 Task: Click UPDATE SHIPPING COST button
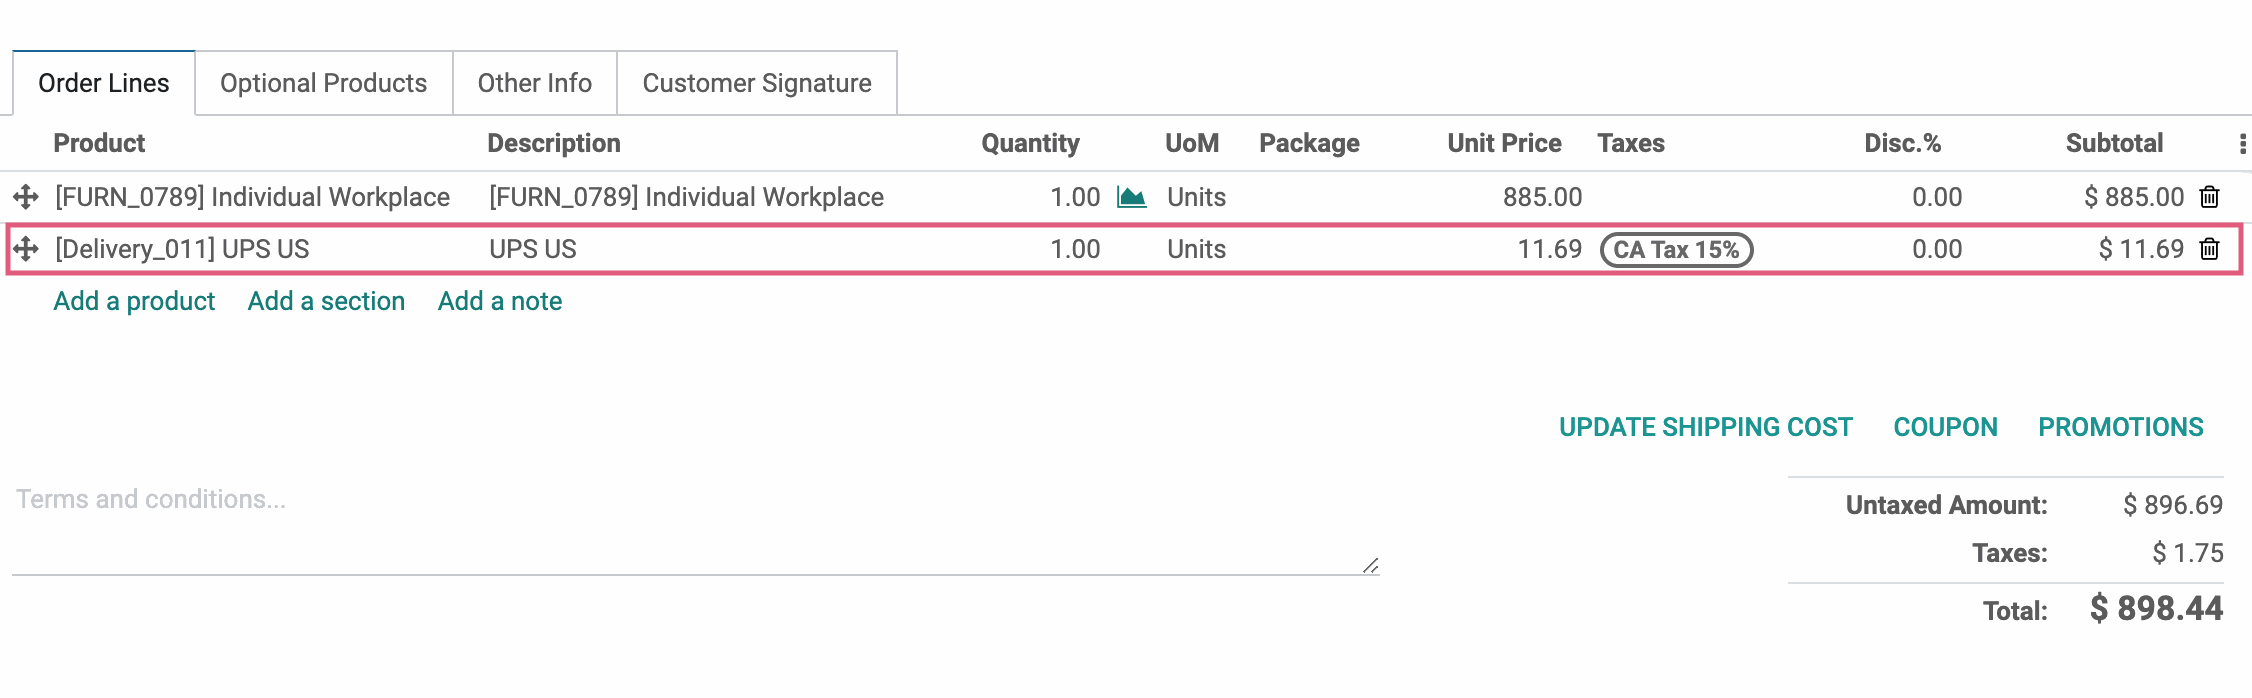coord(1705,427)
